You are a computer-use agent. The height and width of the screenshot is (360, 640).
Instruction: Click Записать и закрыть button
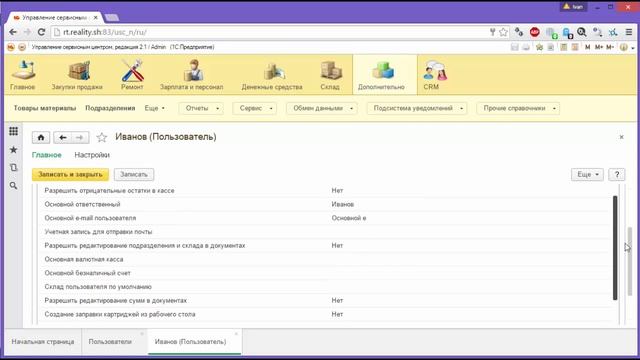(70, 174)
